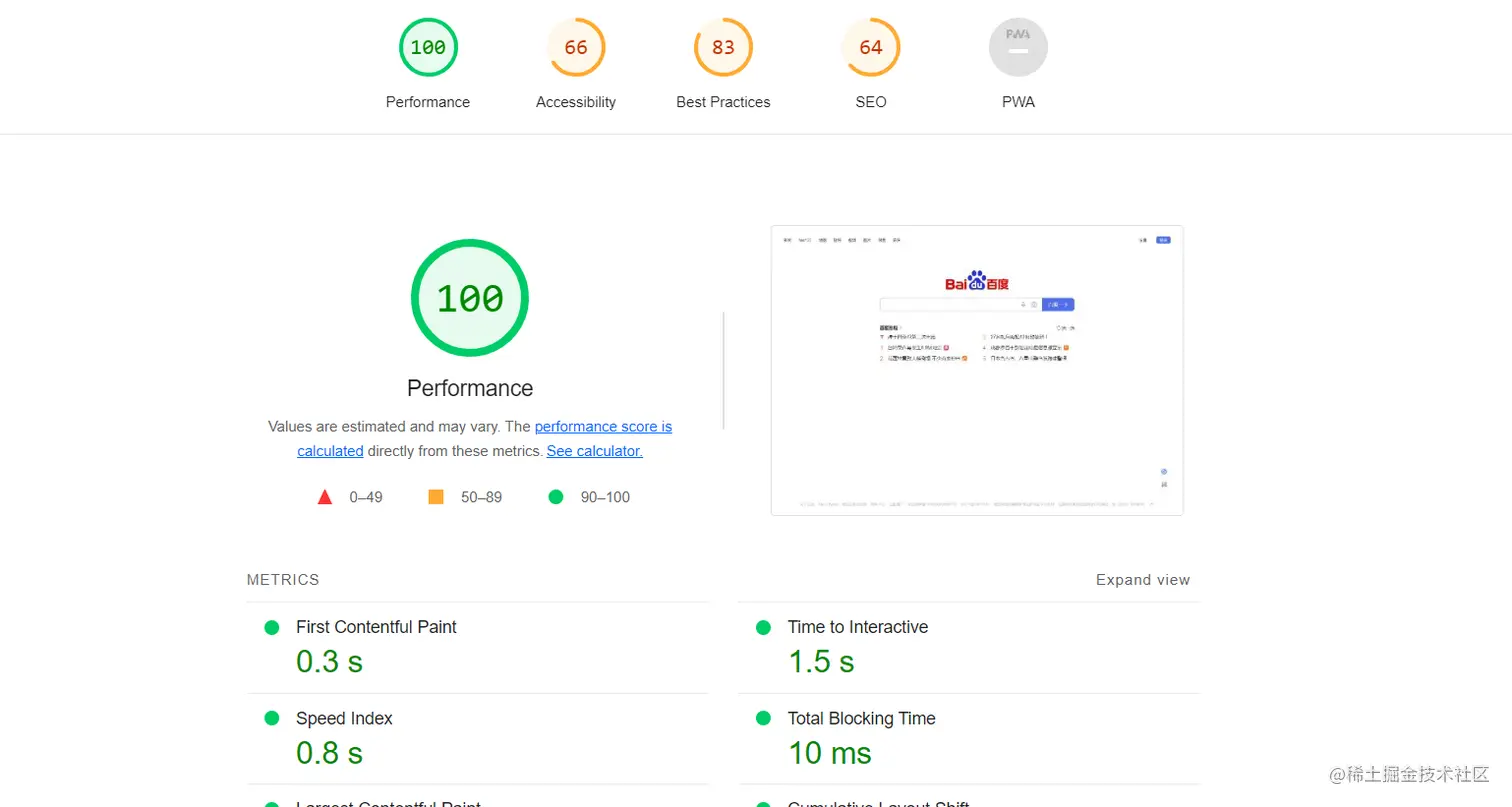Click the METRICS section heading

click(283, 580)
